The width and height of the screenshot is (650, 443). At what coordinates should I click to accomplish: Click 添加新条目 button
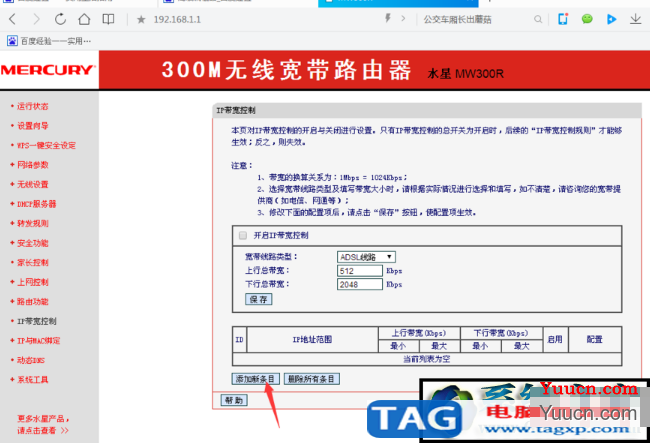tap(255, 379)
